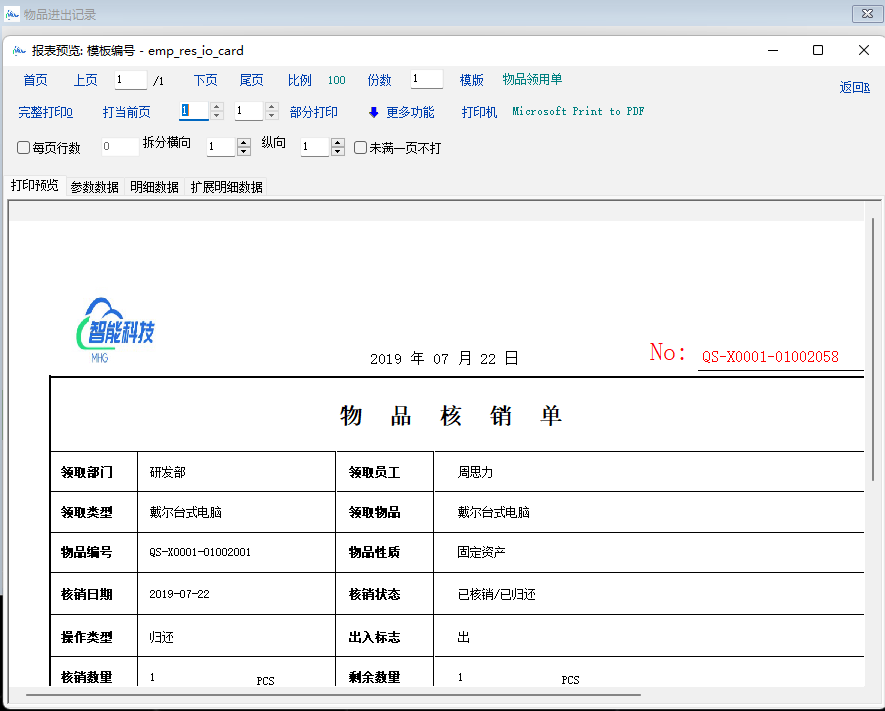Screen dimensions: 885x711
Task: Click the 完整打印 button
Action: tap(46, 112)
